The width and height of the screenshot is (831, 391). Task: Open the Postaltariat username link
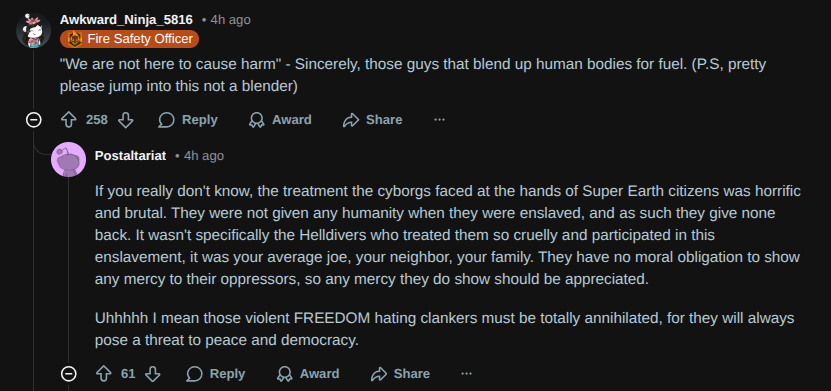pyautogui.click(x=130, y=156)
